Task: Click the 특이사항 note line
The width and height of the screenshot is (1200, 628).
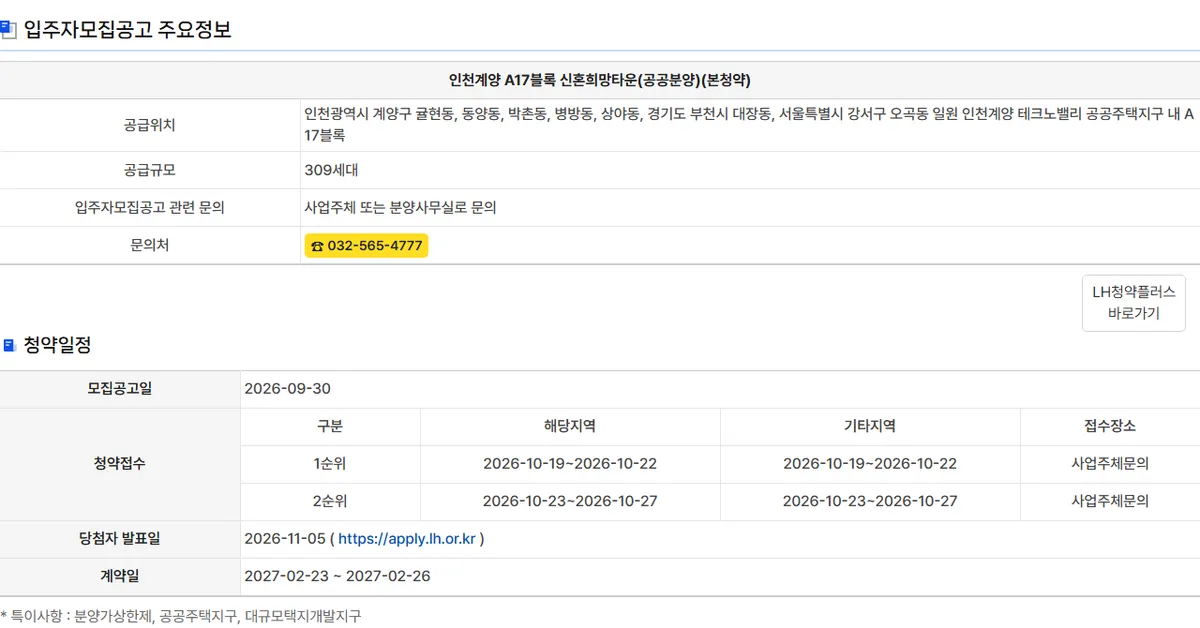Action: pos(181,617)
